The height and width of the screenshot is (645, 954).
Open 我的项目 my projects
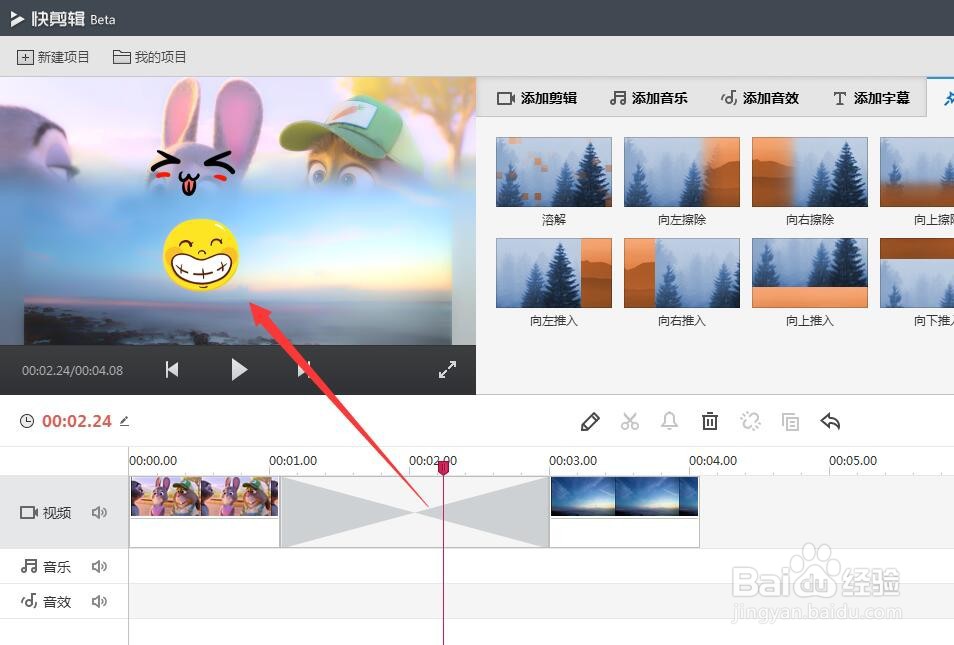coord(150,57)
